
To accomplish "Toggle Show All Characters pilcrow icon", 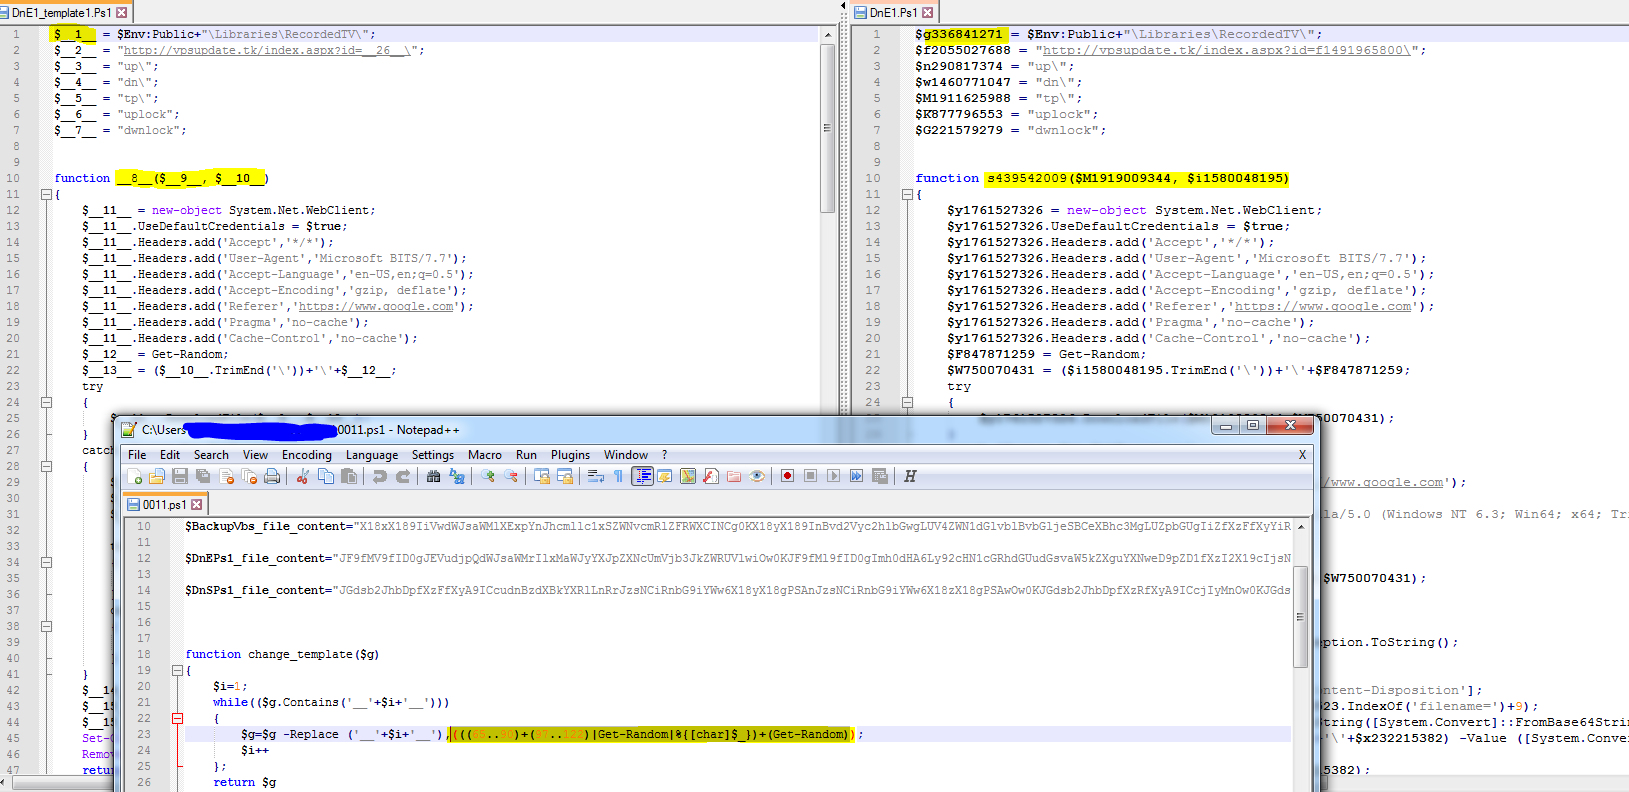I will 618,476.
